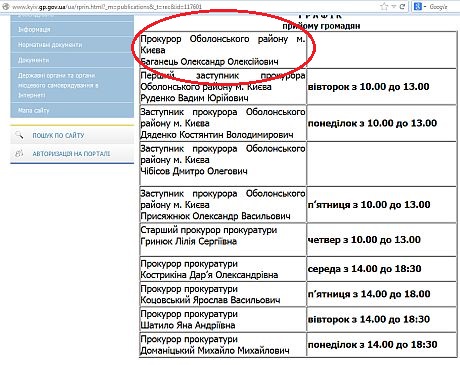Image resolution: width=460 pixels, height=365 pixels.
Task: Select the name Присяжнюк Олександр Васильович
Action: coord(215,216)
